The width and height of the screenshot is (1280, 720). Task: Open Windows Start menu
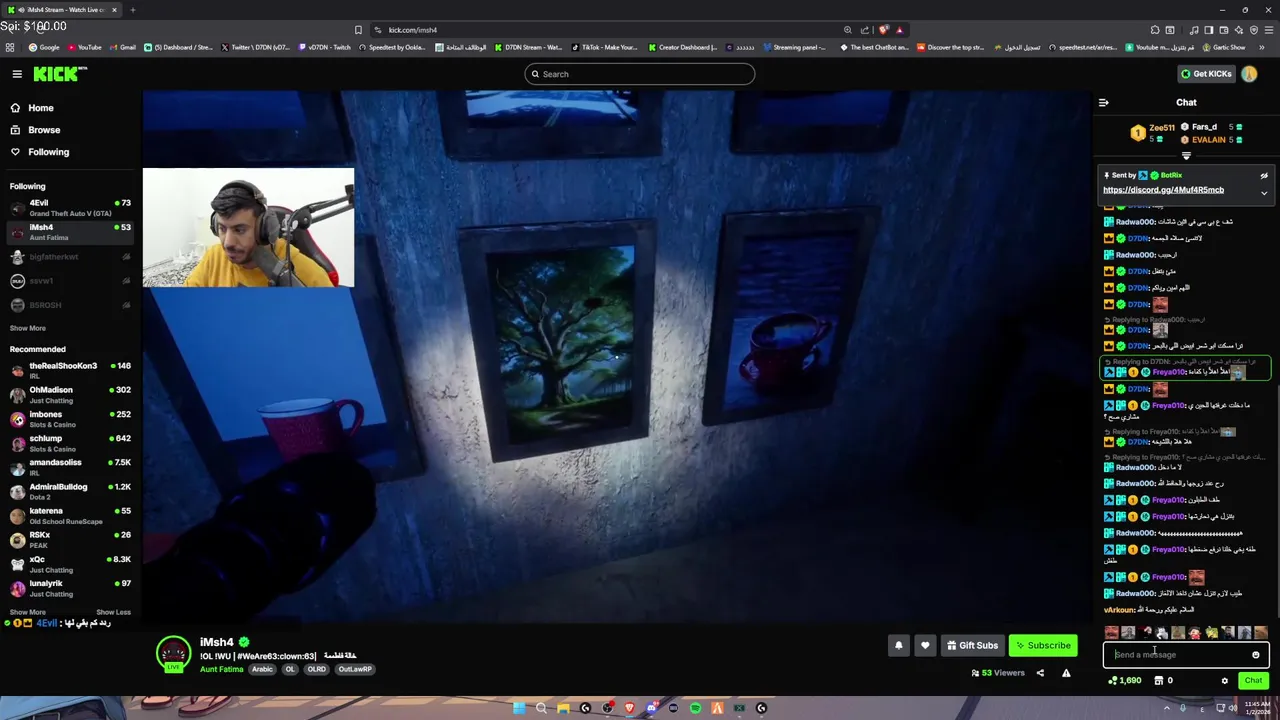519,708
